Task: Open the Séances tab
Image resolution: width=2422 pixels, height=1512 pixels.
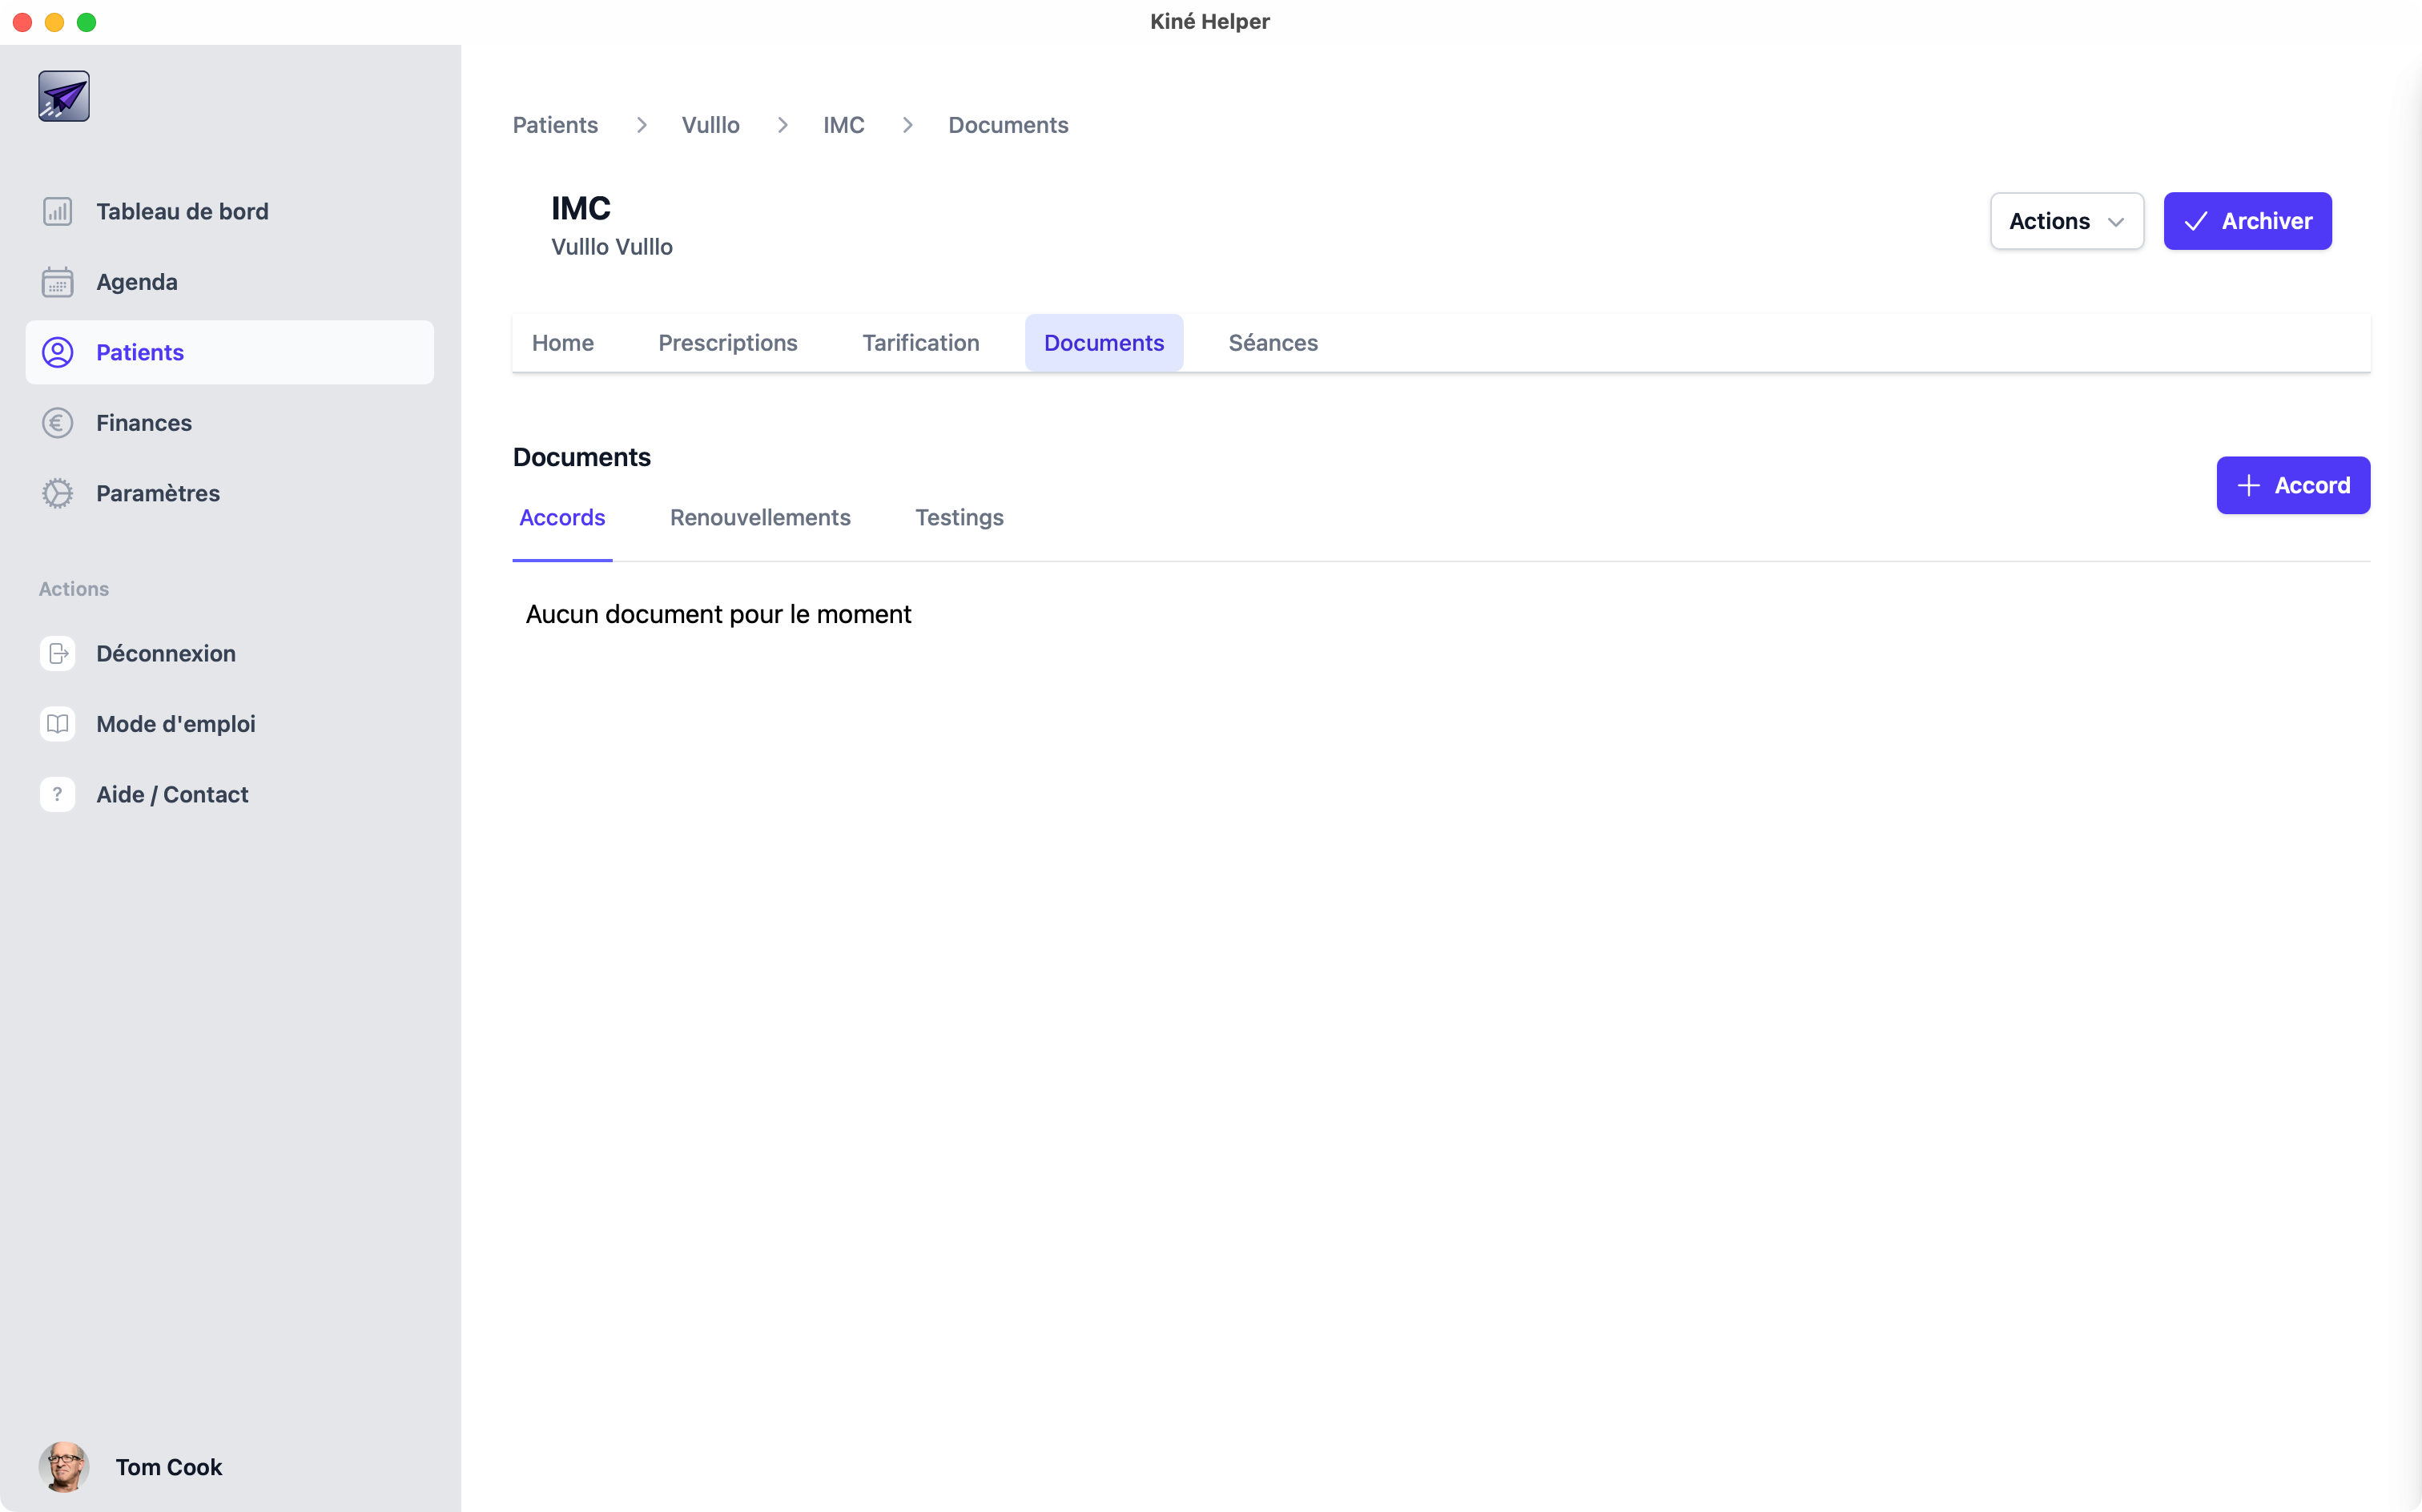Action: pos(1272,343)
